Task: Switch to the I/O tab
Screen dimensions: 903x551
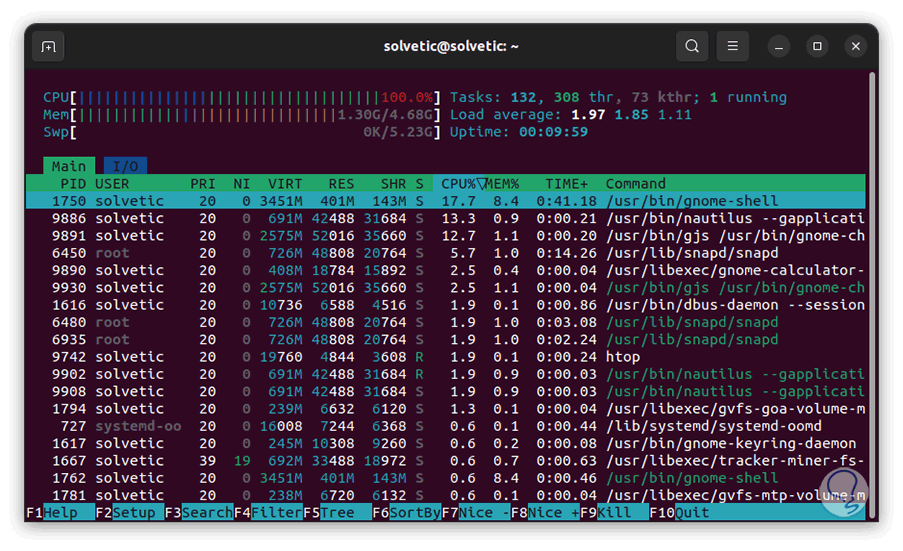Action: pyautogui.click(x=125, y=166)
